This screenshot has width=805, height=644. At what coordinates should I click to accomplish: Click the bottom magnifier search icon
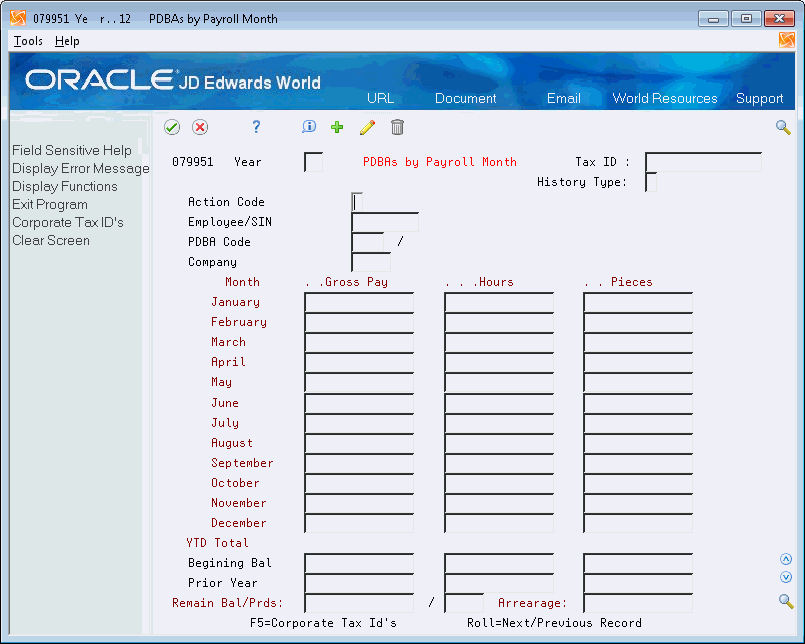(x=786, y=601)
